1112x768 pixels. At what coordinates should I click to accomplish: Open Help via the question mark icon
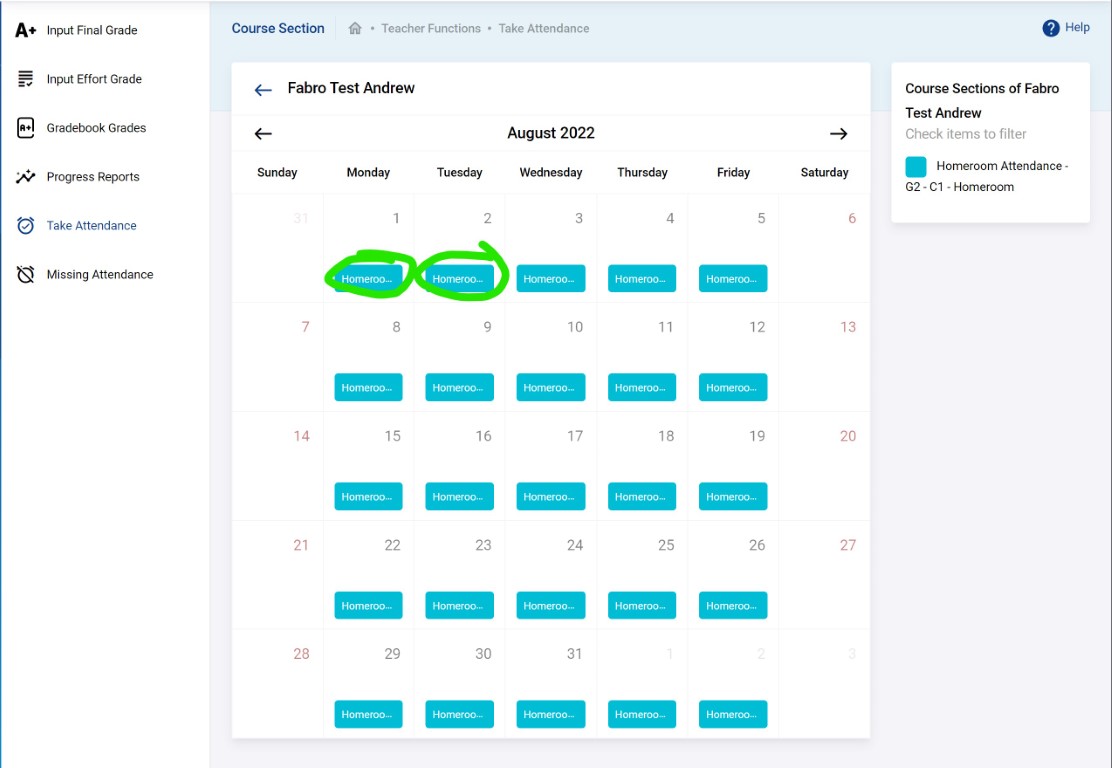click(1049, 27)
